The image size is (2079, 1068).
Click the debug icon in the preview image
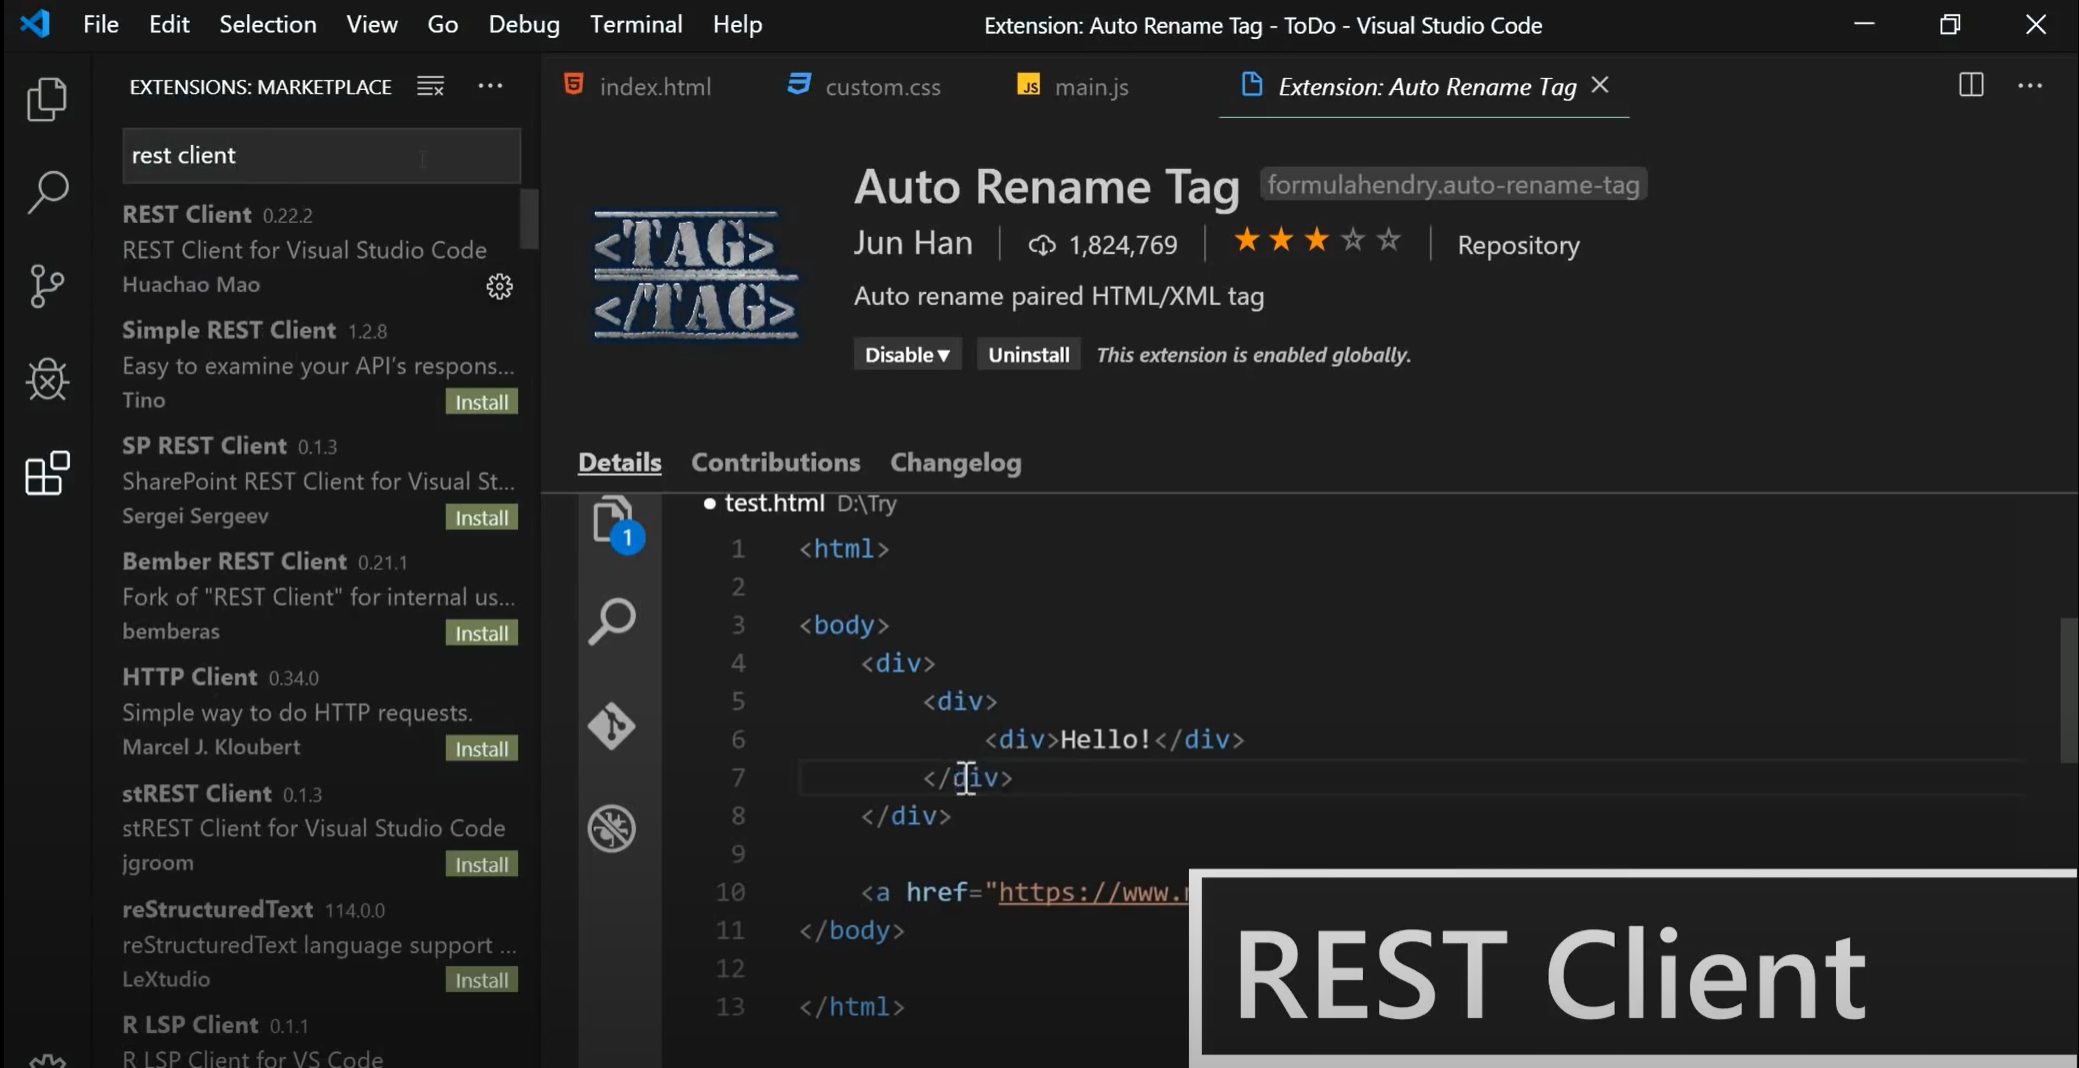(x=612, y=828)
